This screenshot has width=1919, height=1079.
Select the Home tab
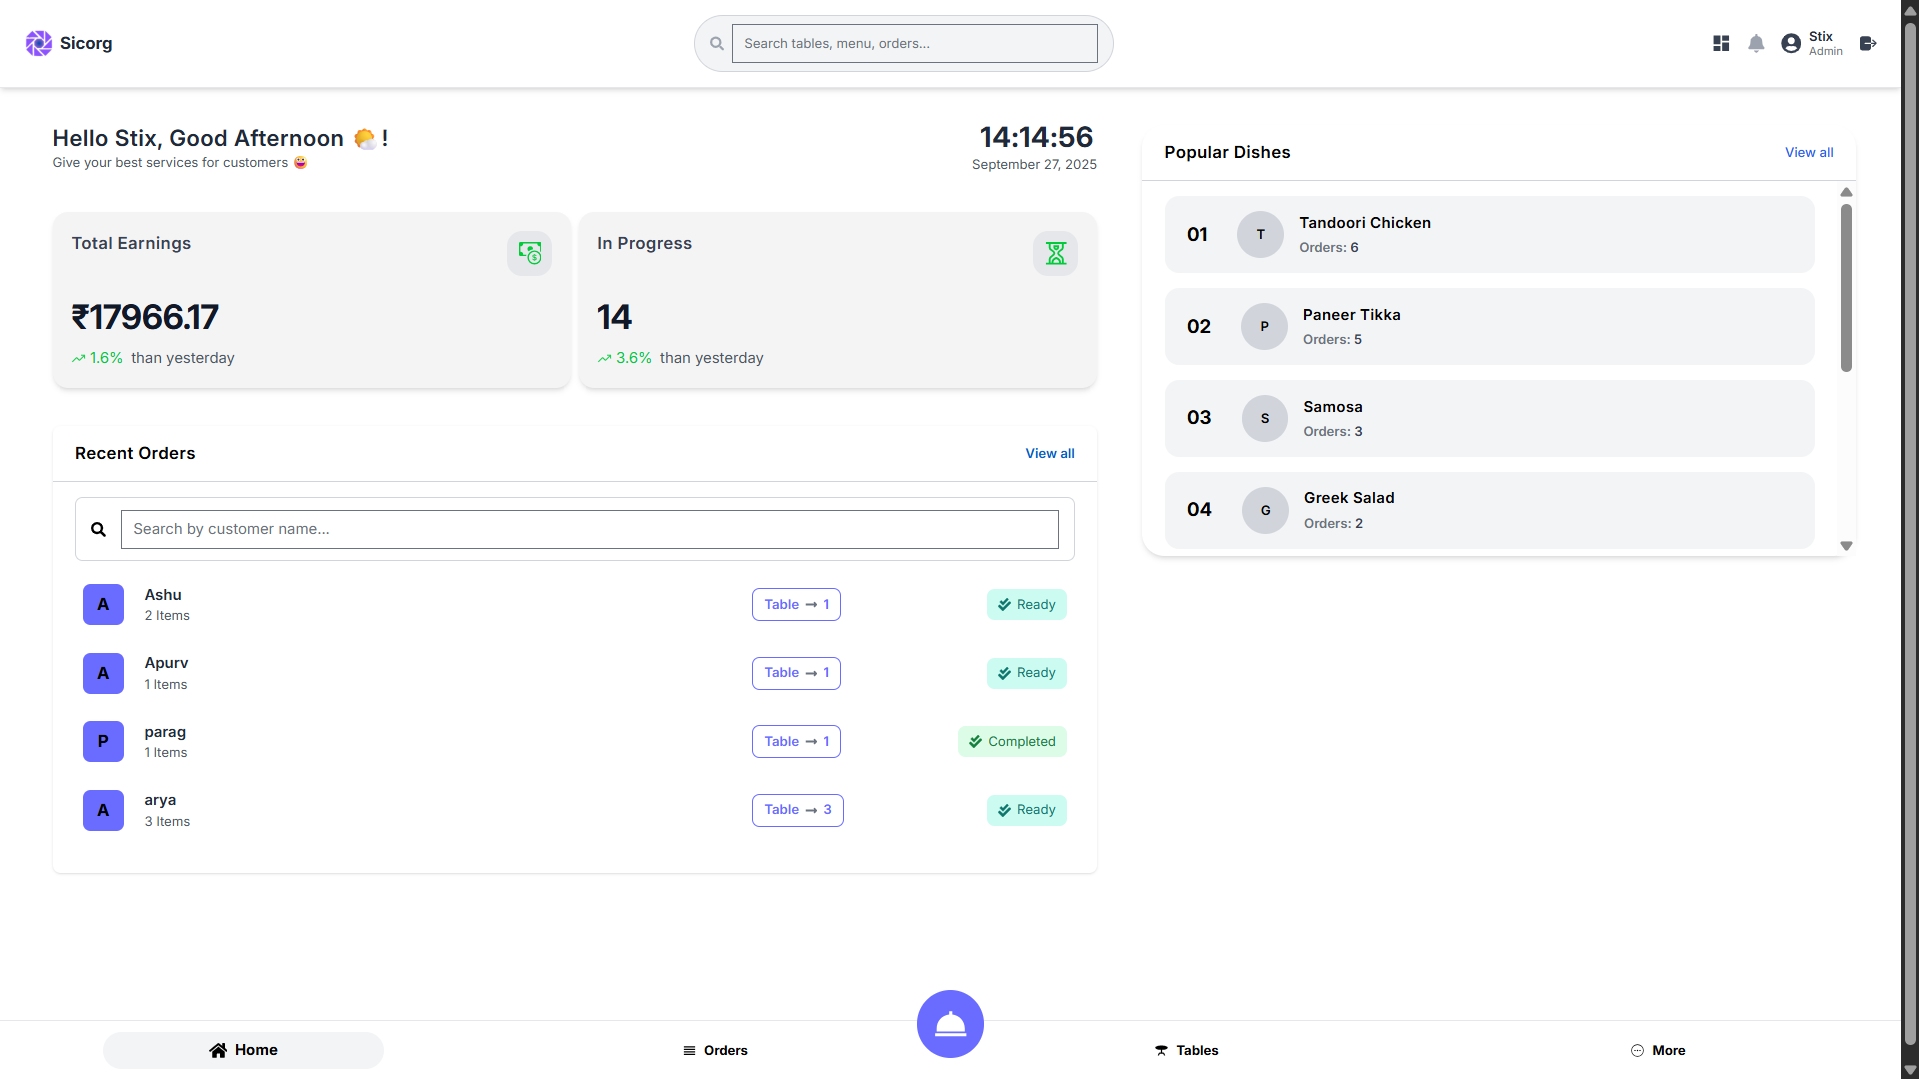(243, 1050)
